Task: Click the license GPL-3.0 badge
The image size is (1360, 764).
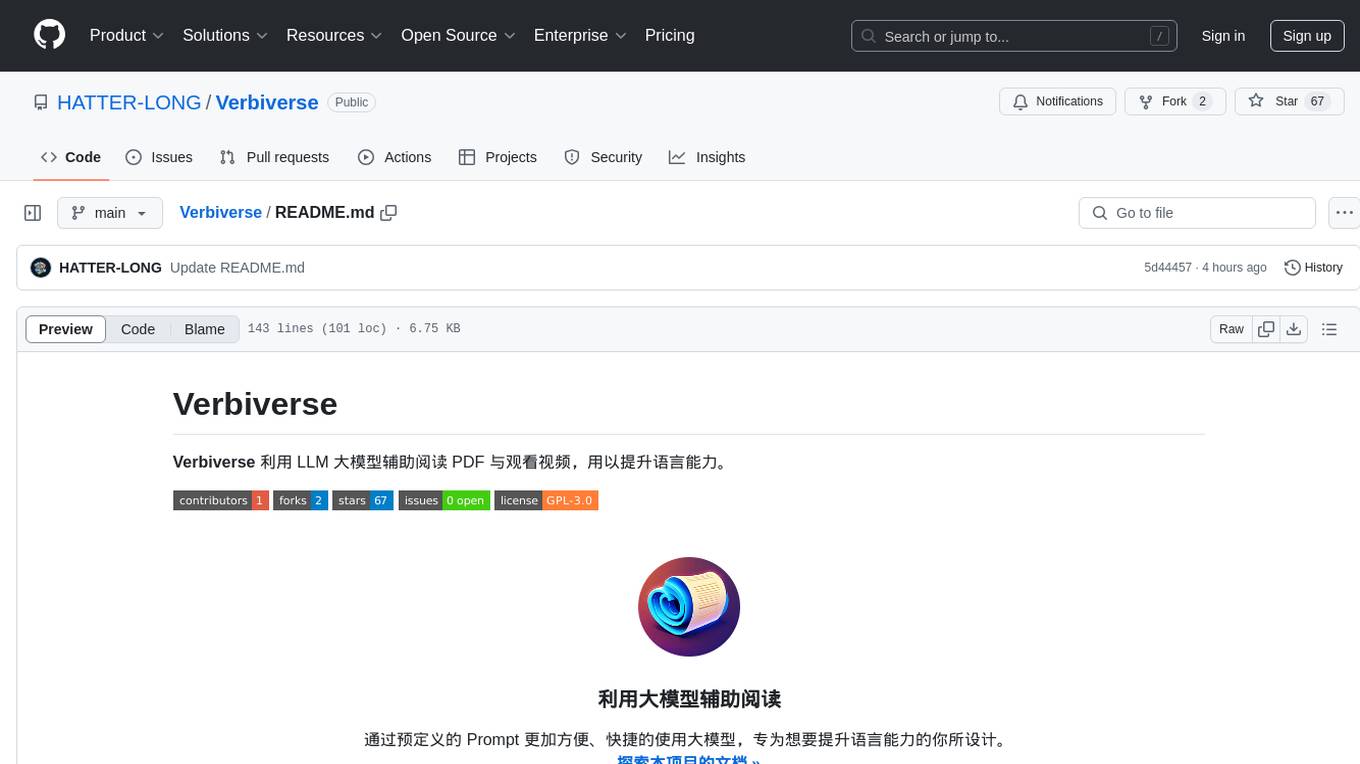Action: pos(546,500)
